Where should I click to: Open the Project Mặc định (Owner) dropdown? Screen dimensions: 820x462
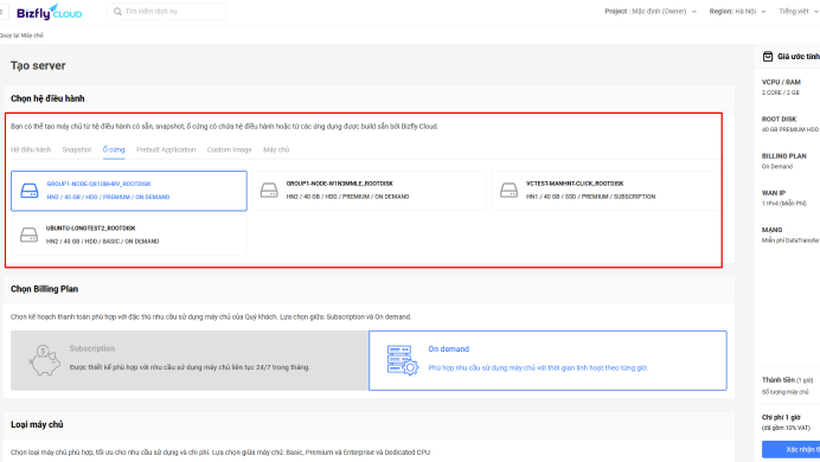(651, 11)
